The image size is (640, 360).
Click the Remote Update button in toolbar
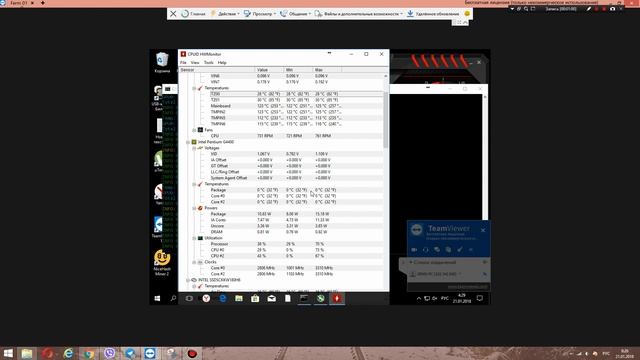(x=433, y=13)
